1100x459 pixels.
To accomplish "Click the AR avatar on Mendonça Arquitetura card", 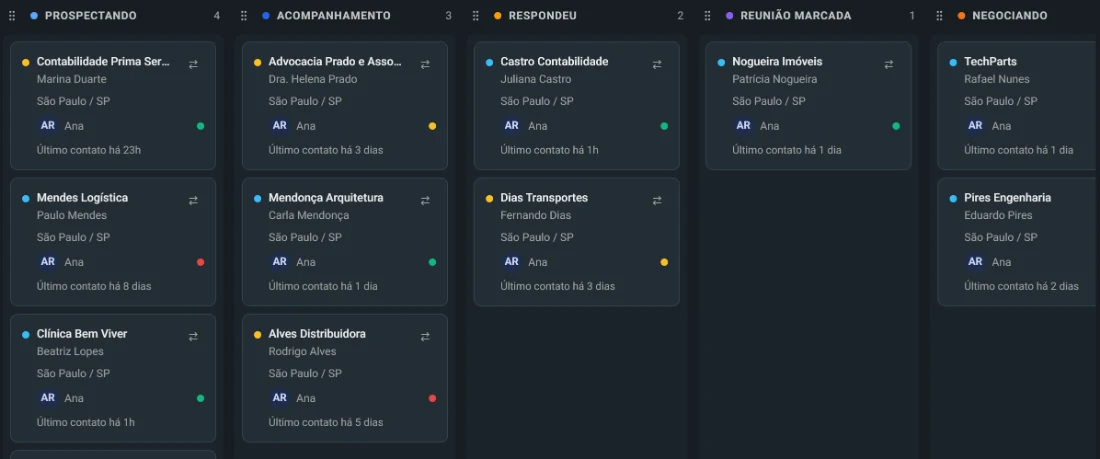I will [x=280, y=262].
